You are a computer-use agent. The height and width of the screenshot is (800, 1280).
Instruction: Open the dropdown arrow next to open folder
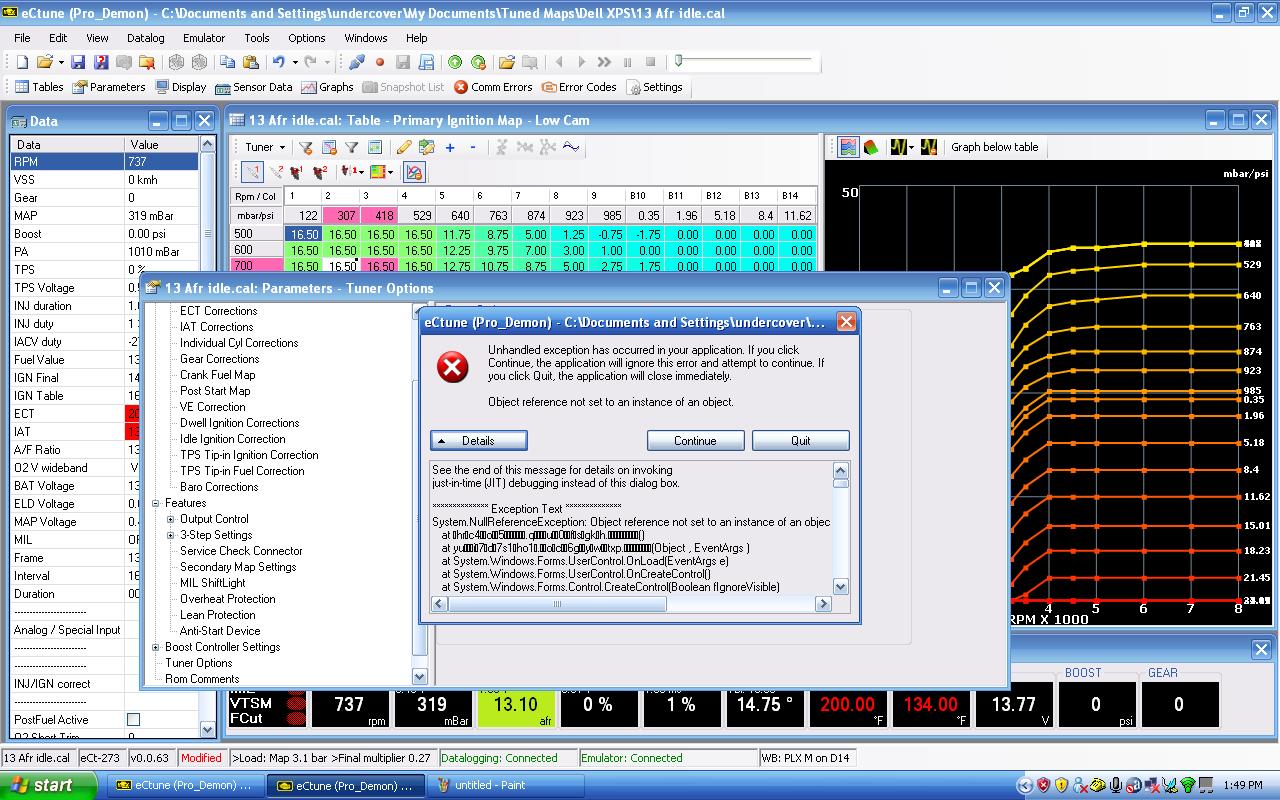click(60, 62)
